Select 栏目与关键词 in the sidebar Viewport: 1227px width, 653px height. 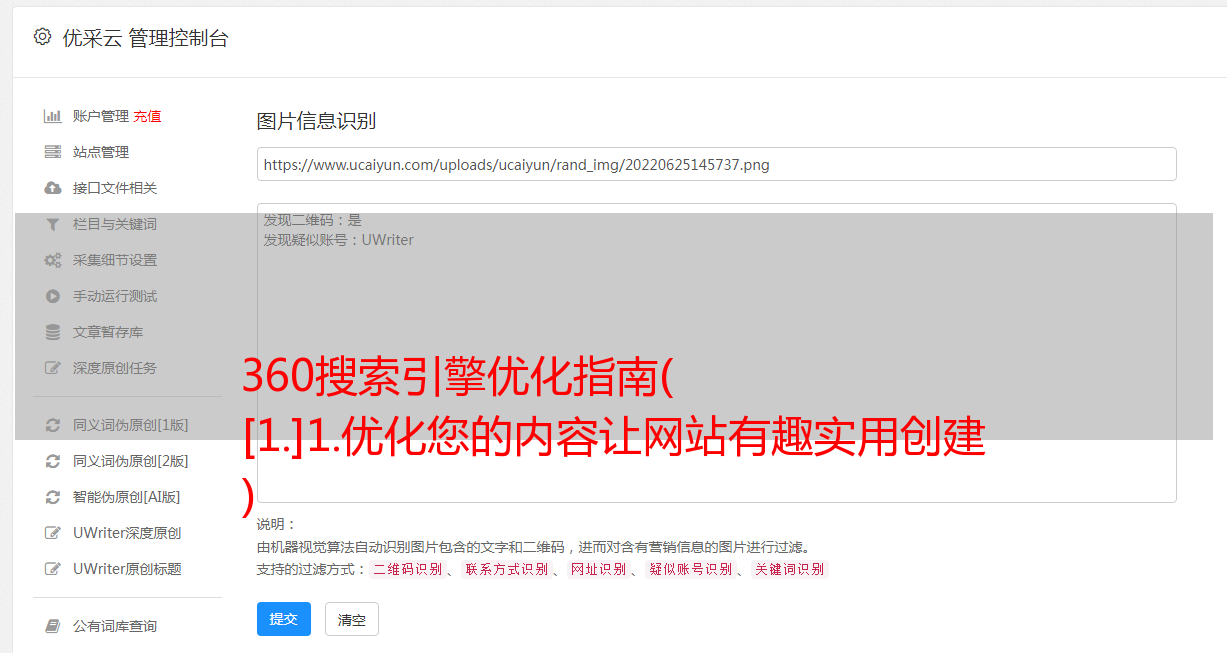[x=115, y=224]
